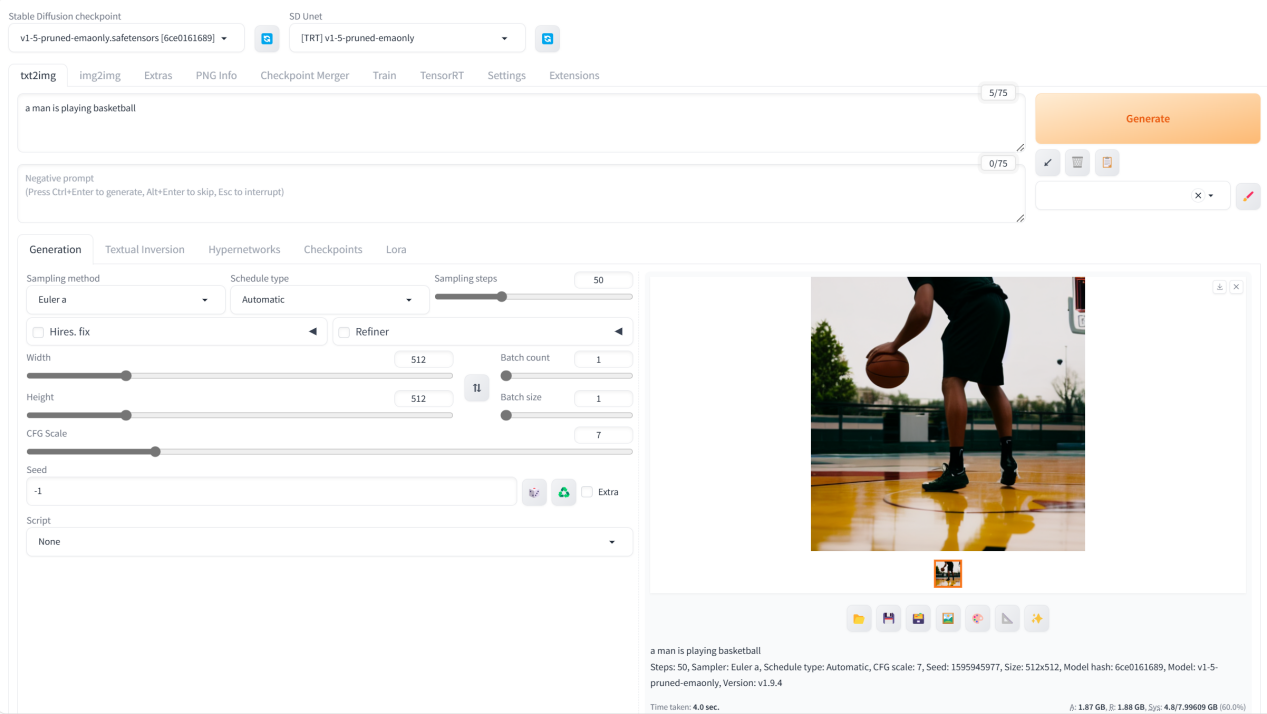1267x714 pixels.
Task: Open the images output folder
Action: pos(859,619)
